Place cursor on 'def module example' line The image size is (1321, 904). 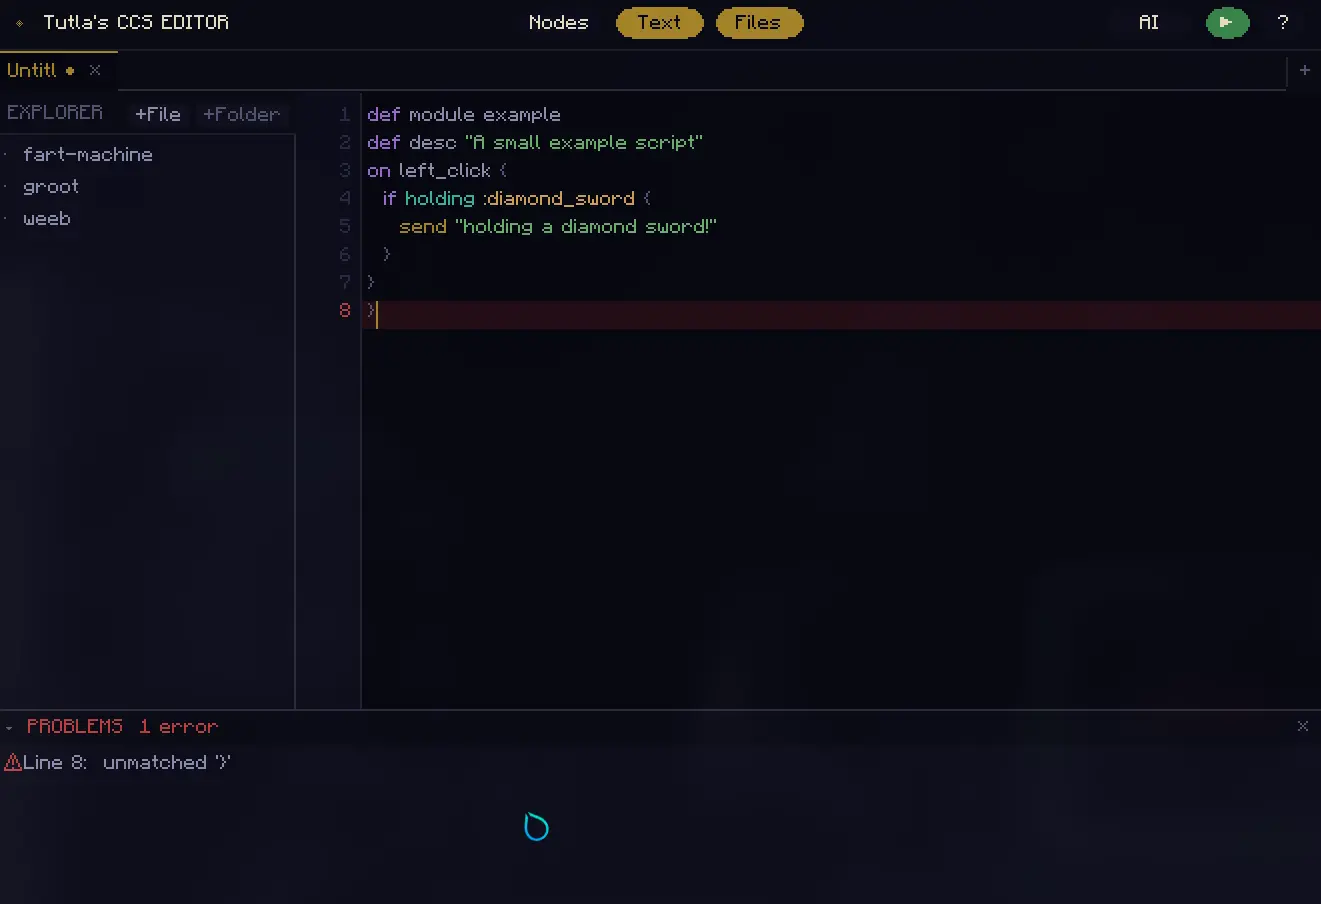coord(464,114)
